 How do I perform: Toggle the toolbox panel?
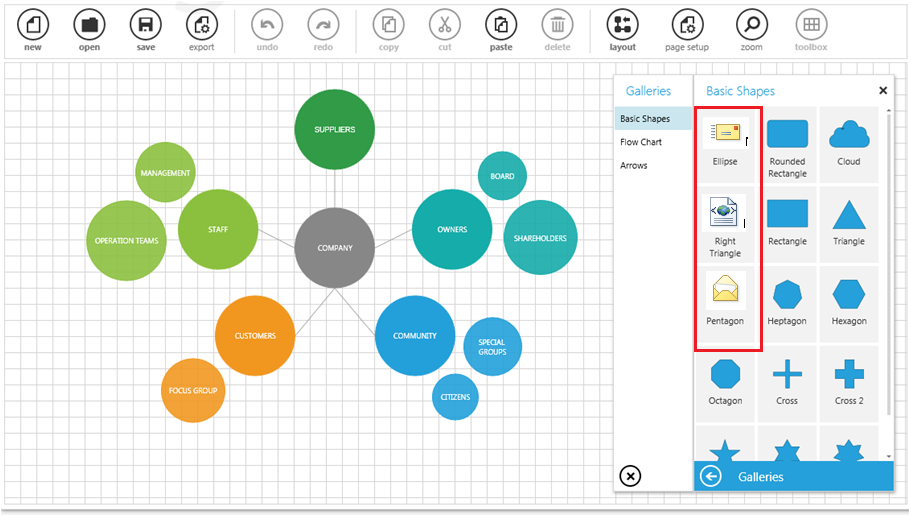(x=811, y=25)
